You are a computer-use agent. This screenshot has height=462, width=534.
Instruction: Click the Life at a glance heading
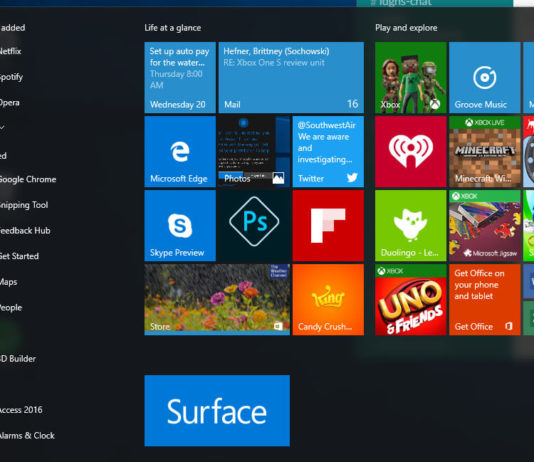point(173,28)
